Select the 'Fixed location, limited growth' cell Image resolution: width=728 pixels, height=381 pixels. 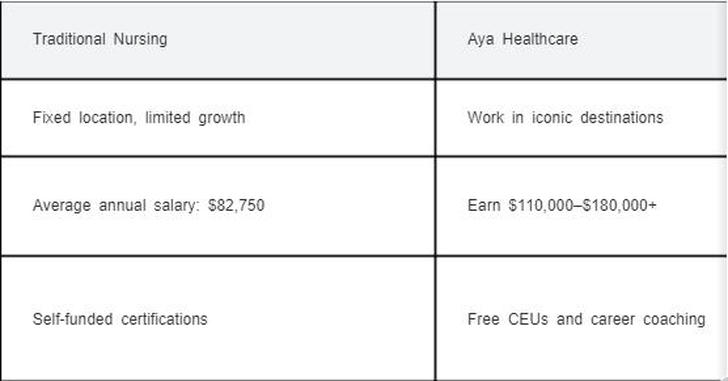click(x=218, y=118)
